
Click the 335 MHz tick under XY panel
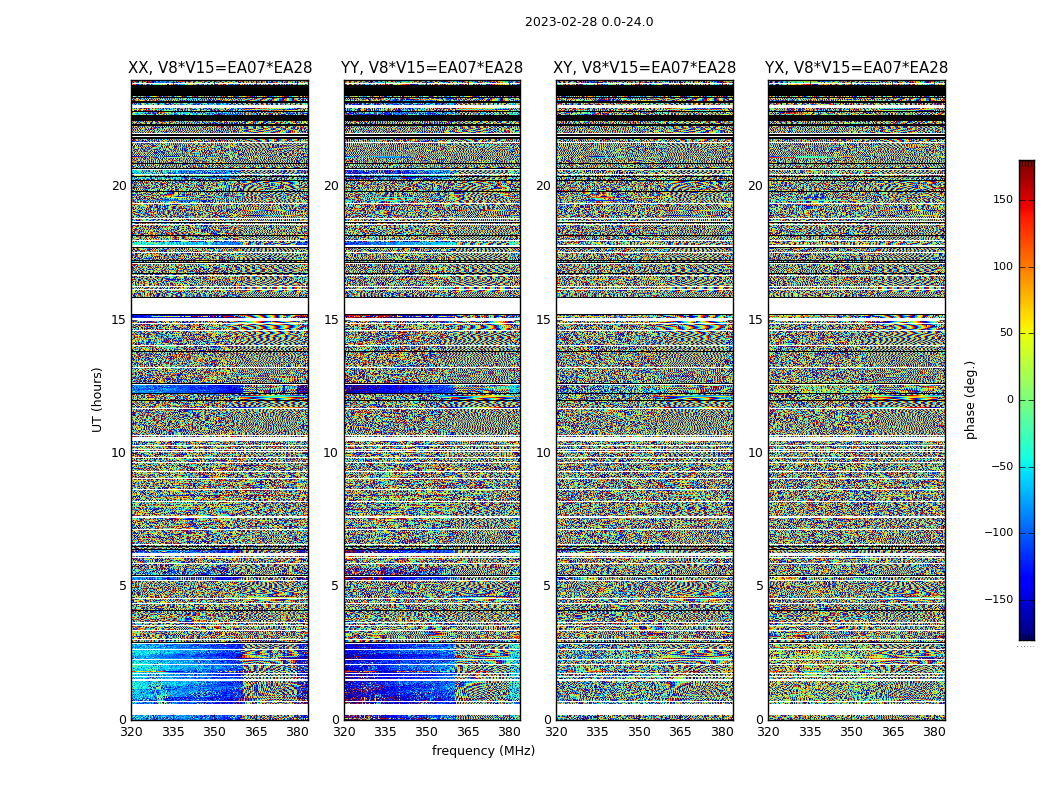(597, 732)
